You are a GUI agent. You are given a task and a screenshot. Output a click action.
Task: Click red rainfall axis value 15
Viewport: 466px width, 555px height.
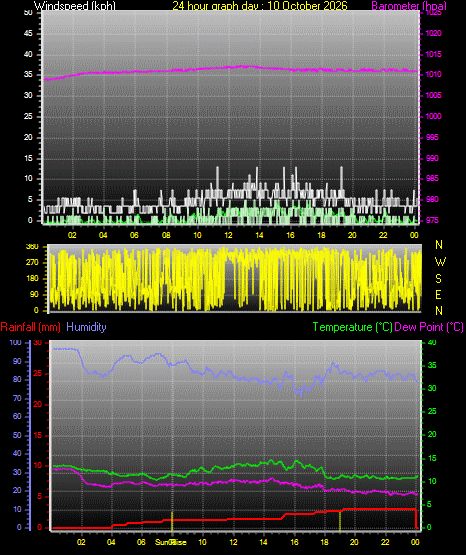[38, 436]
